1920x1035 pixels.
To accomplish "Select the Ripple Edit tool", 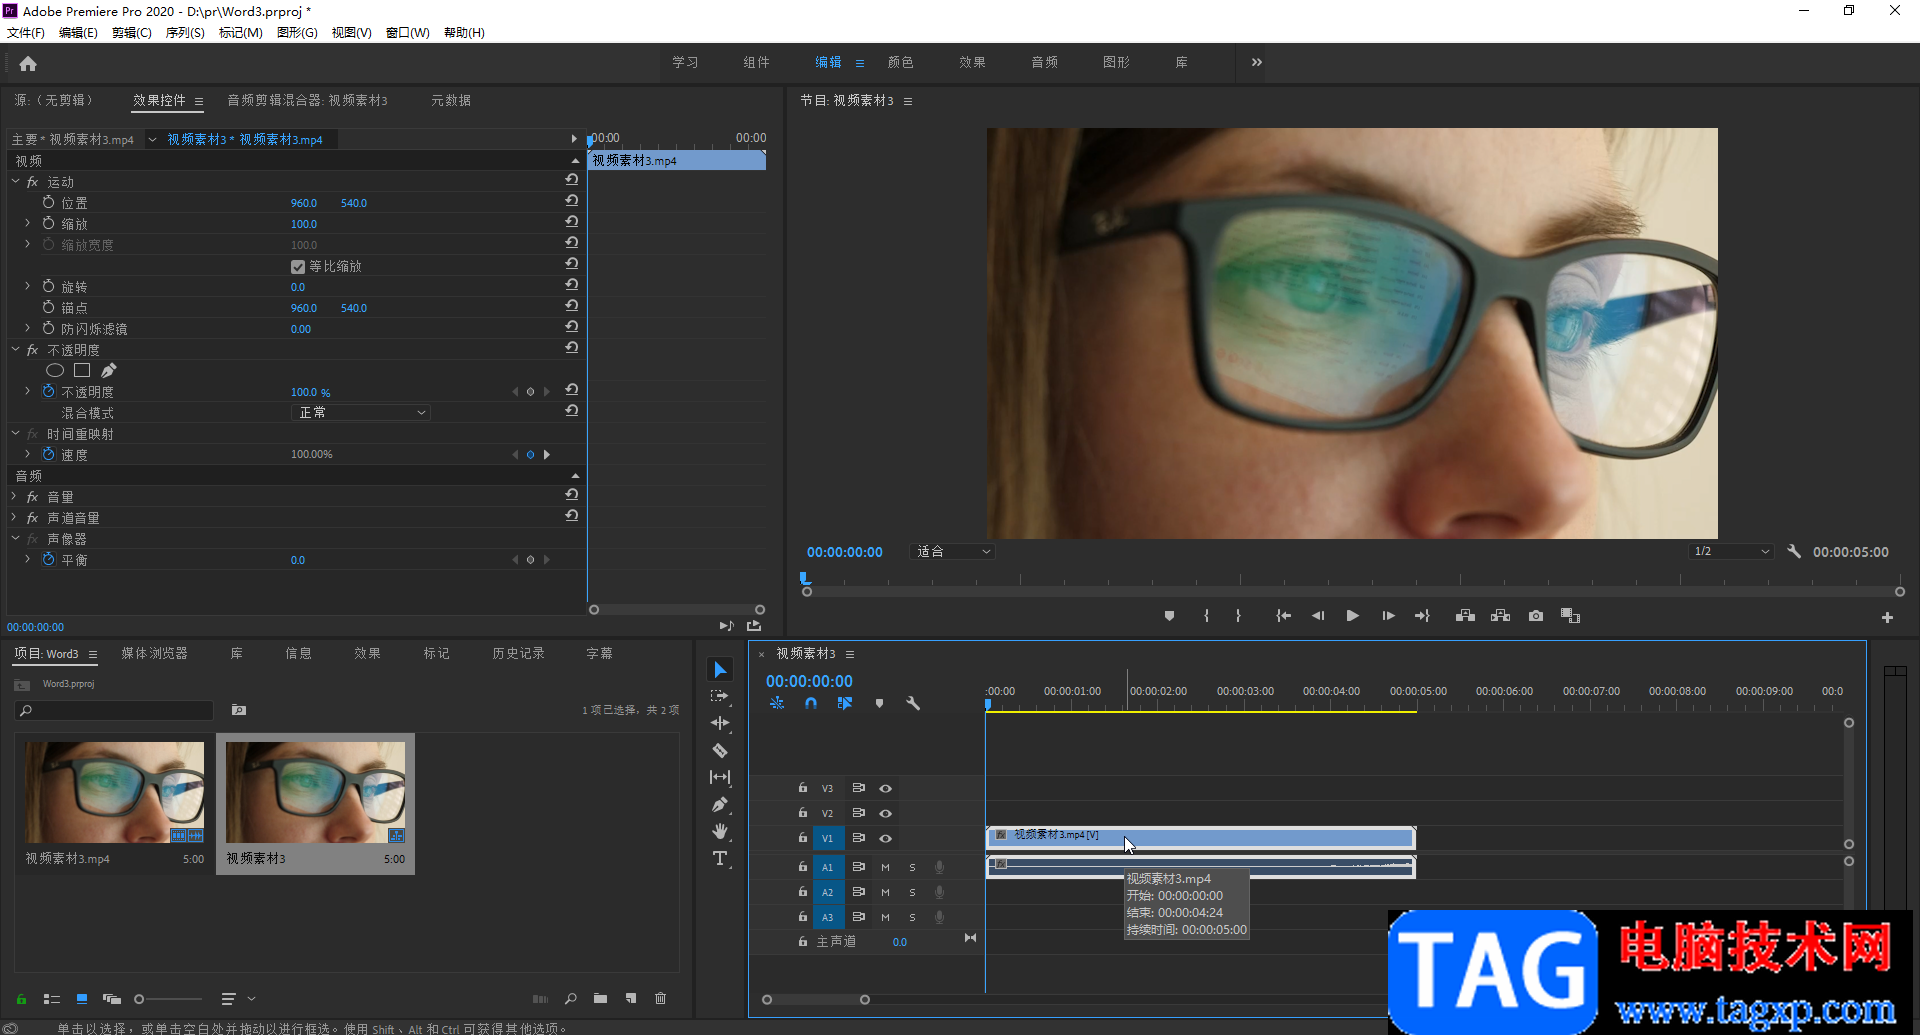I will 720,723.
